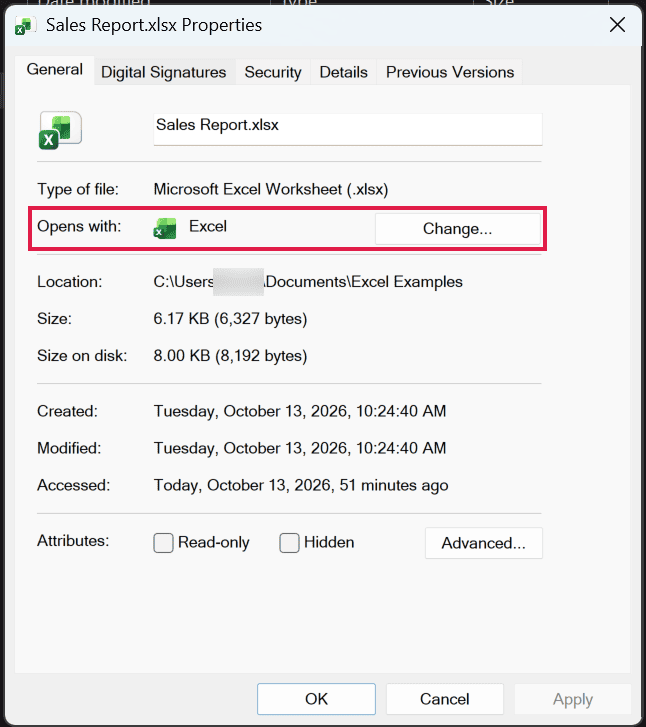Screen dimensions: 646x727
Task: Switch to the Digital Signatures tab
Action: point(164,72)
